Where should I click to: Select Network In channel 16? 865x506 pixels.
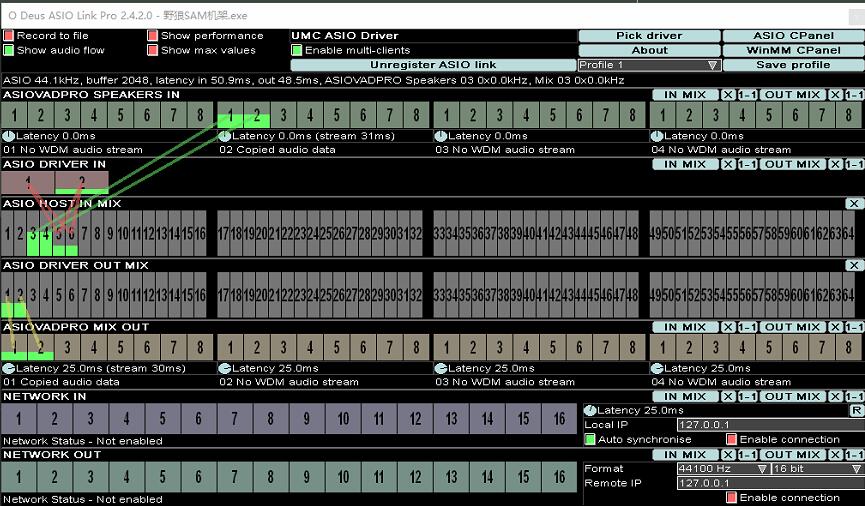click(x=559, y=419)
